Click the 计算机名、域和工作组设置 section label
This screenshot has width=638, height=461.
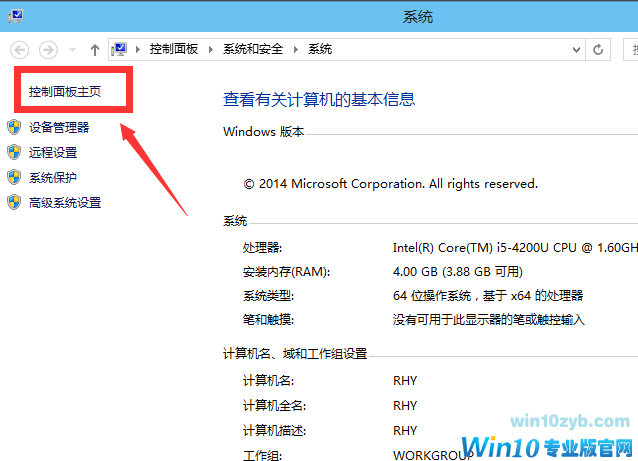tap(295, 354)
